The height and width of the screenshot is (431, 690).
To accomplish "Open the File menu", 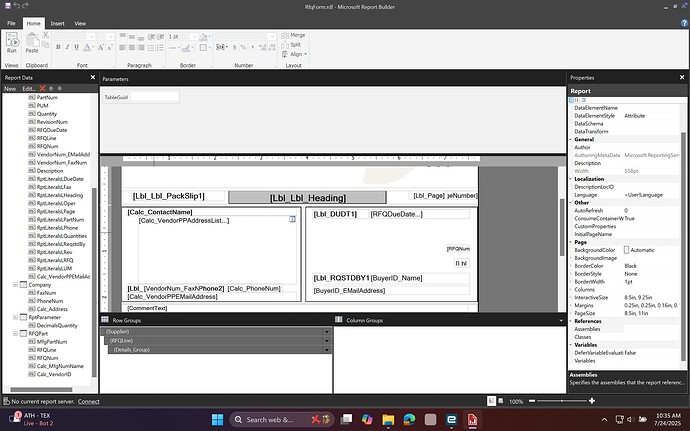I will 11,23.
